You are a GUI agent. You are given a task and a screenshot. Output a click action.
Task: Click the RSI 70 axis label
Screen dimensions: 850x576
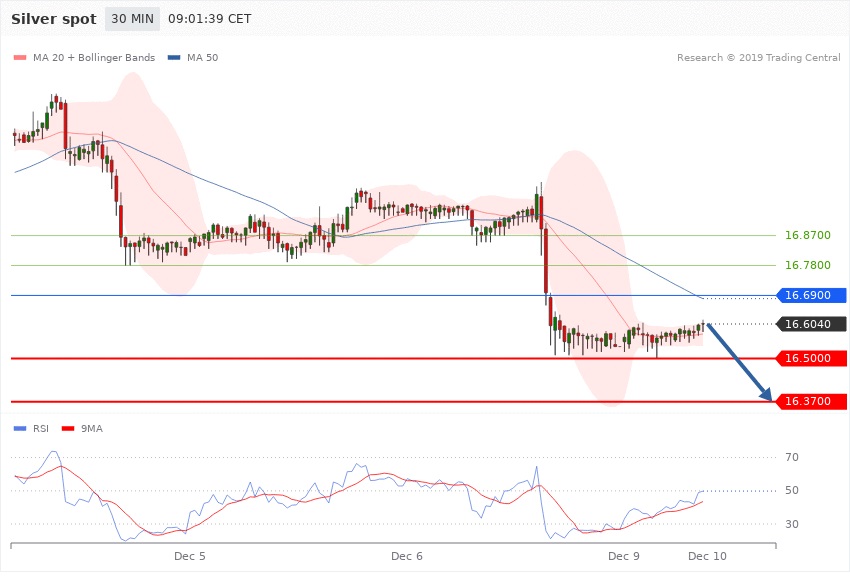[792, 458]
